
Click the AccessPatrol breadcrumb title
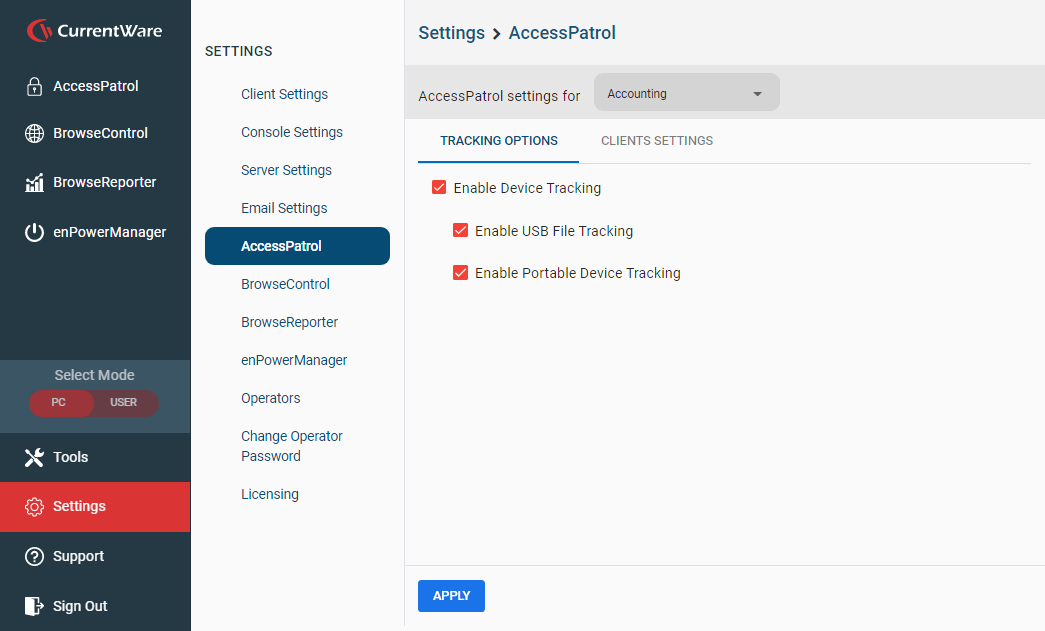click(562, 33)
